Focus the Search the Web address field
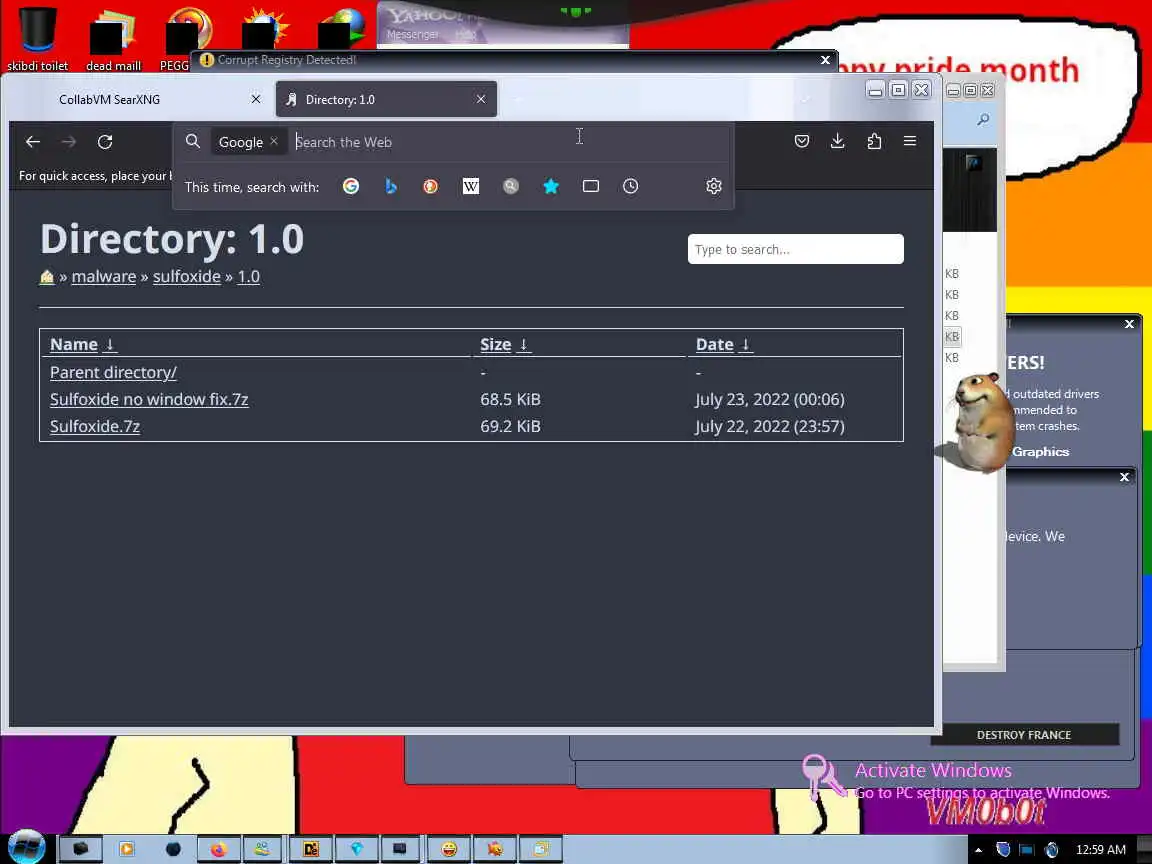1152x864 pixels. point(507,142)
